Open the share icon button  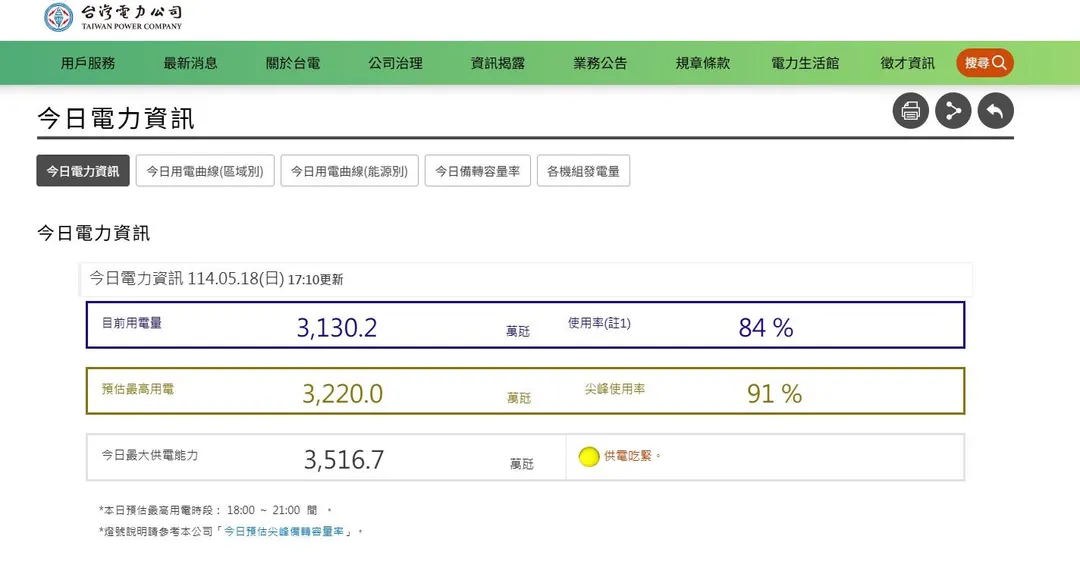coord(953,111)
